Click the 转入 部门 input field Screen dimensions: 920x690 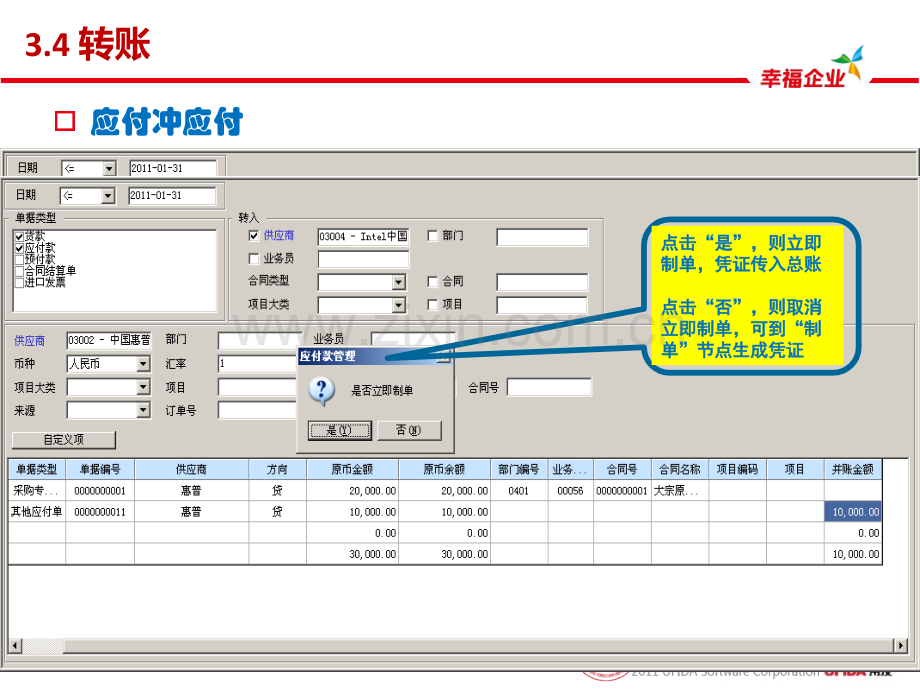(x=542, y=236)
